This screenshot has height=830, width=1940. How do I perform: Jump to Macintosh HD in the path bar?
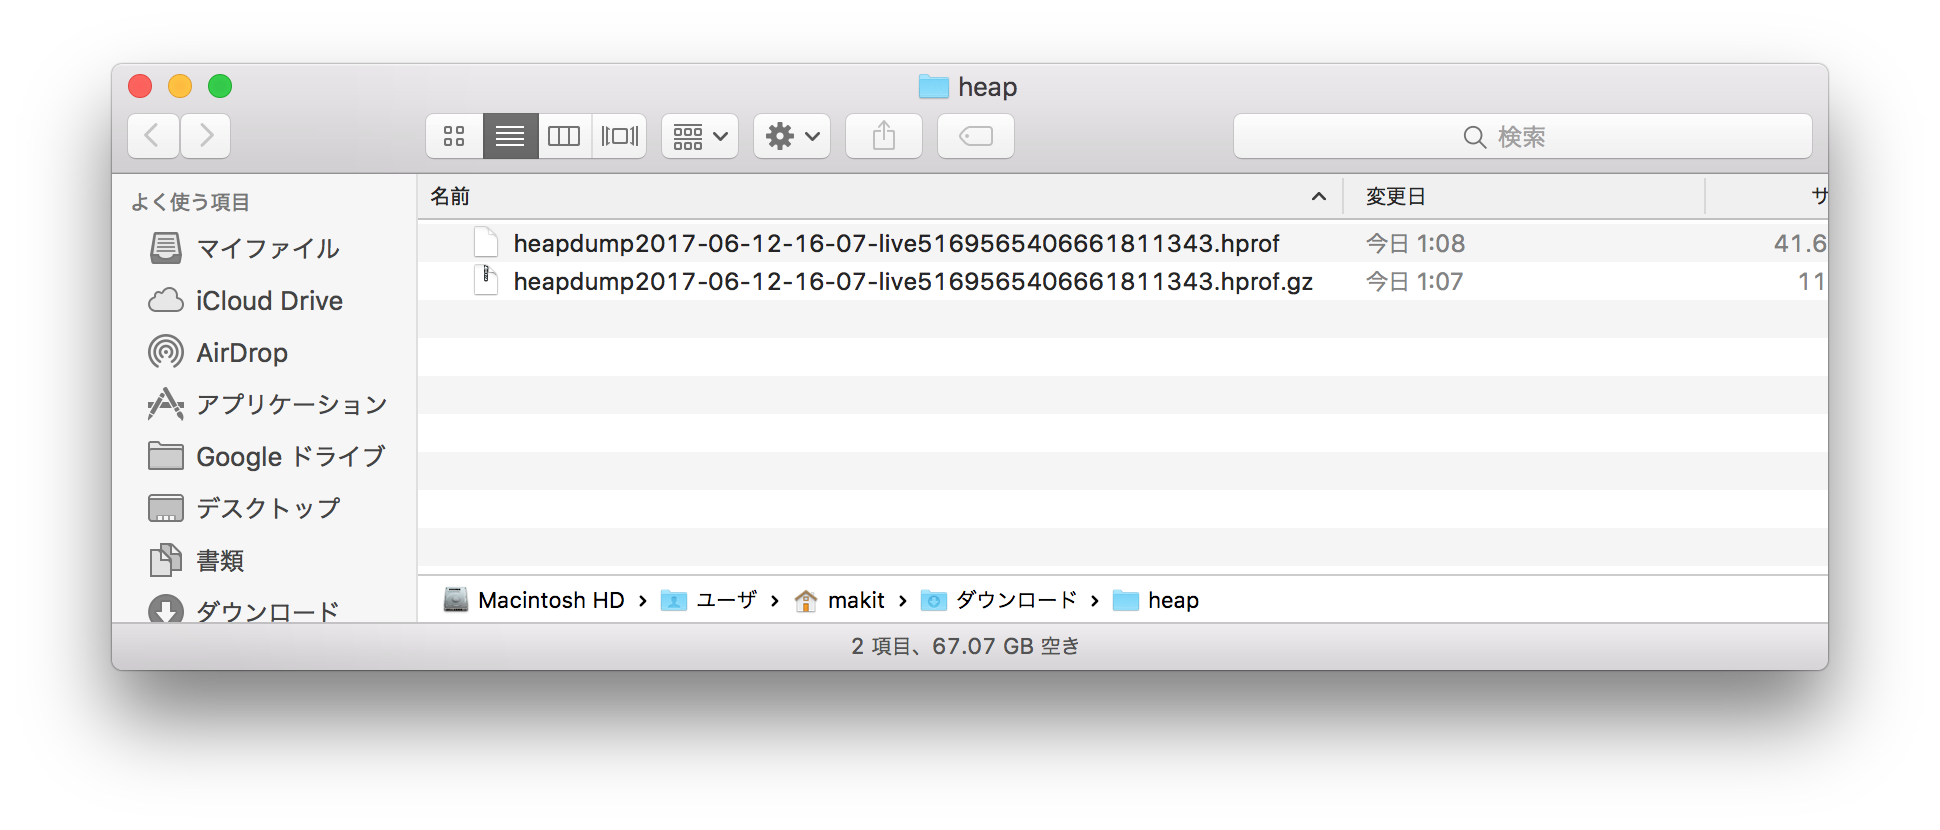pos(534,600)
